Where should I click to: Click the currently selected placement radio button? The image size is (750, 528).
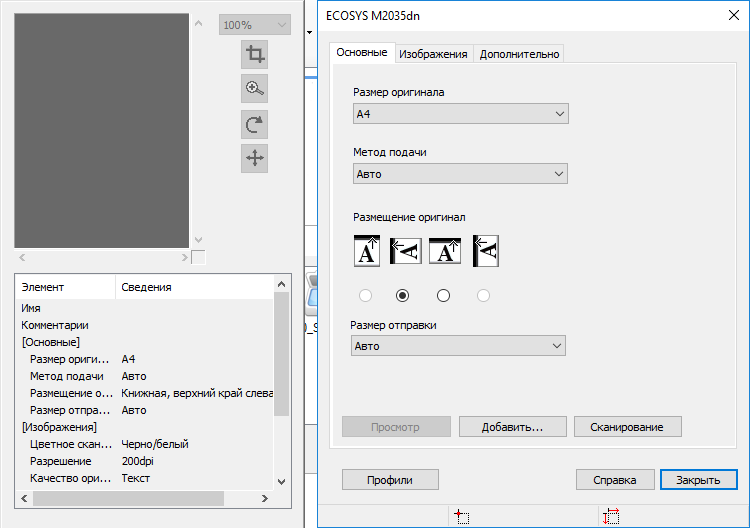403,295
